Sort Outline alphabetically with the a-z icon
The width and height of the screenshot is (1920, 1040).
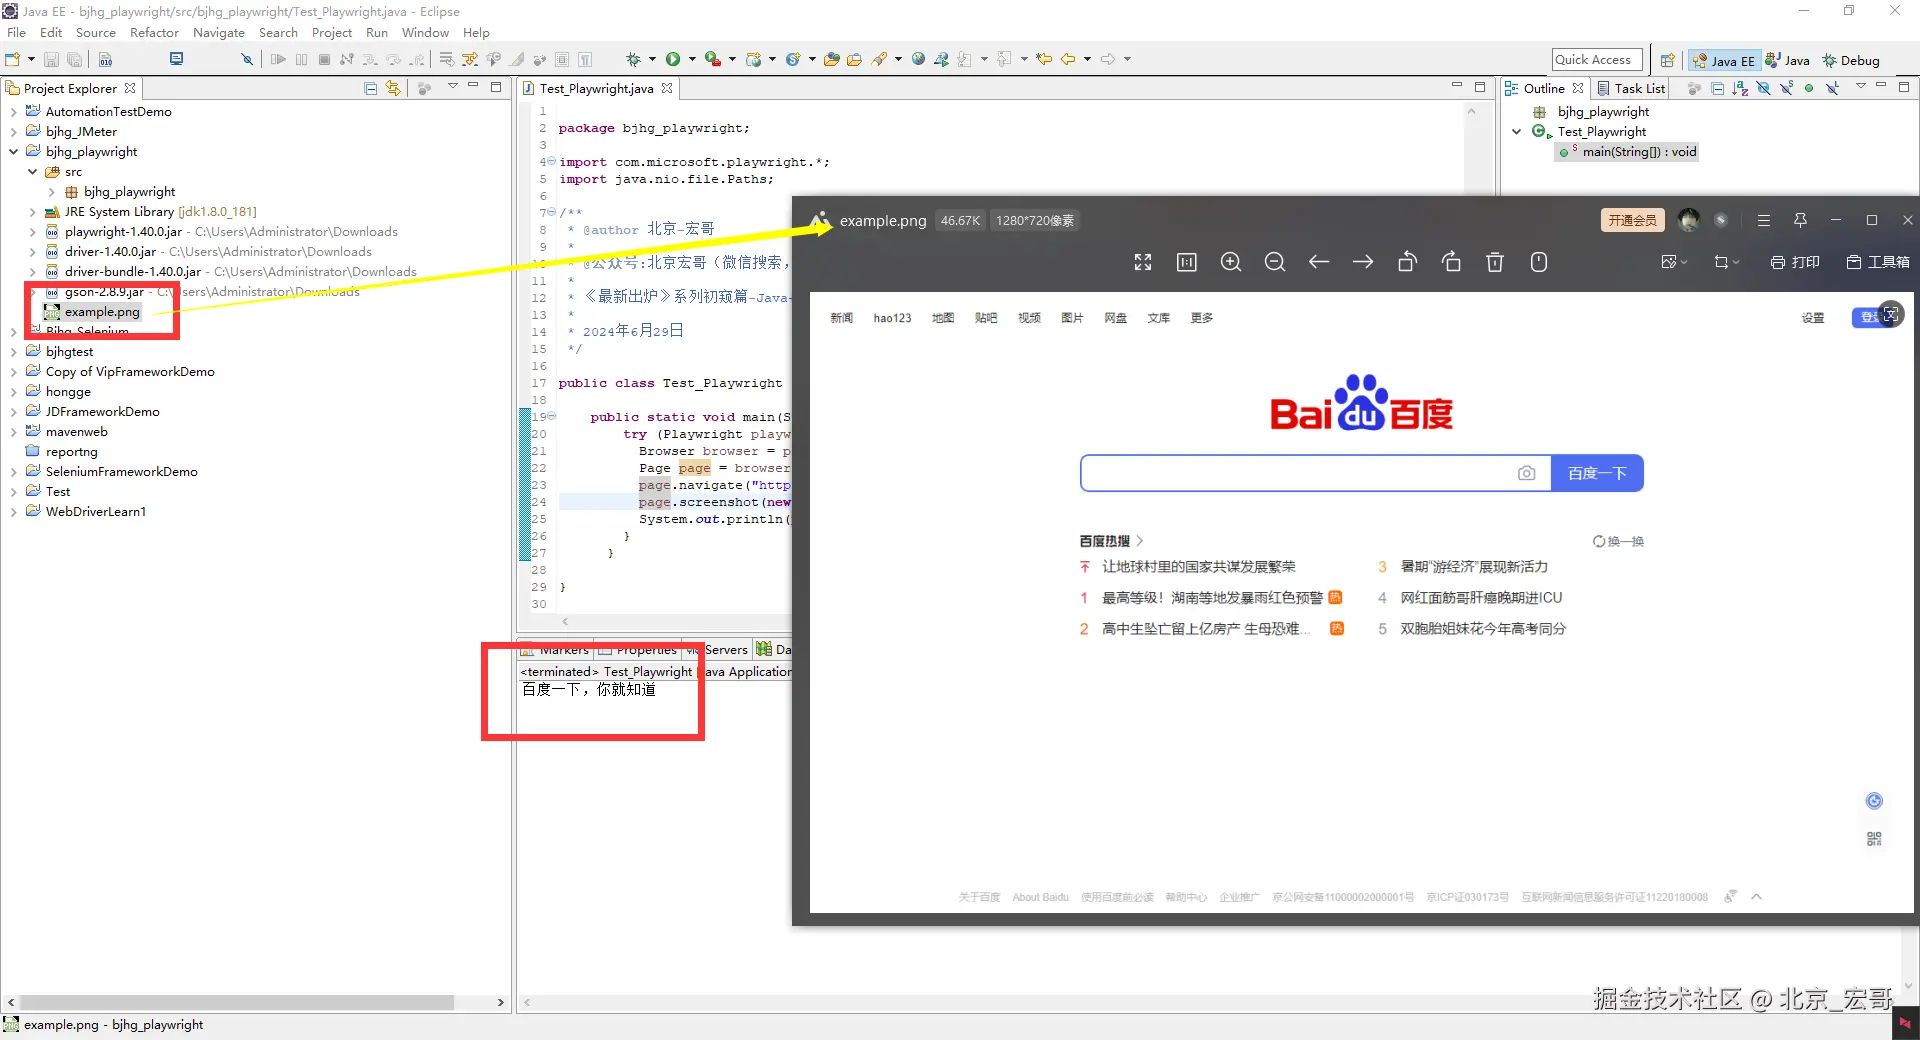point(1740,88)
